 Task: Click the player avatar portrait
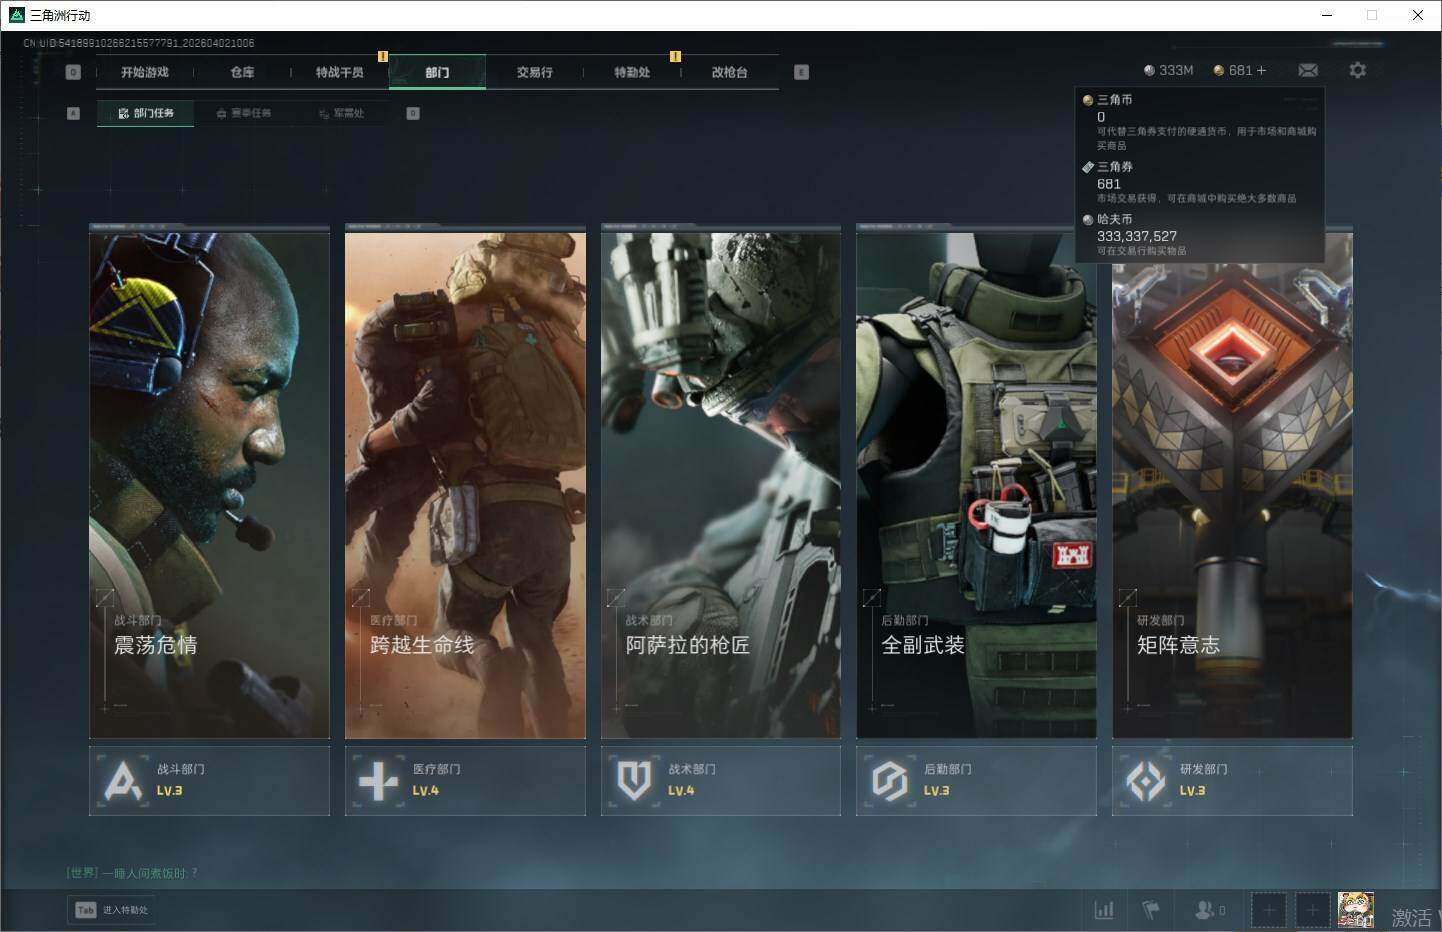(1355, 910)
